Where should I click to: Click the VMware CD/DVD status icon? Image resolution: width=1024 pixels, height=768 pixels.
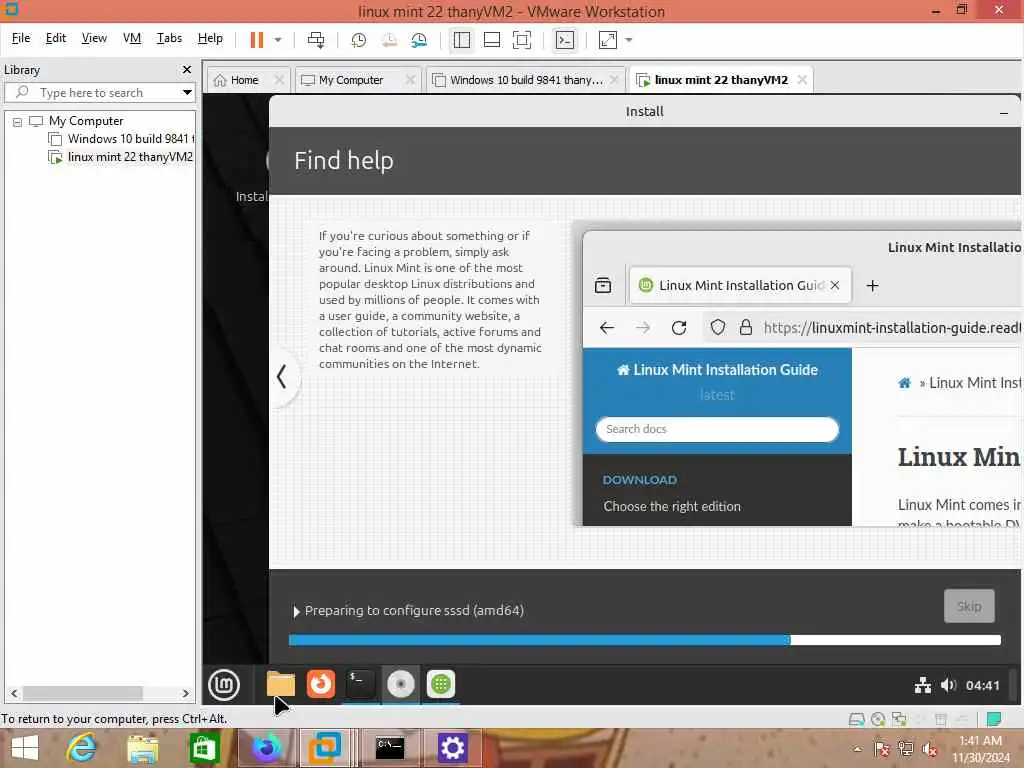point(878,720)
